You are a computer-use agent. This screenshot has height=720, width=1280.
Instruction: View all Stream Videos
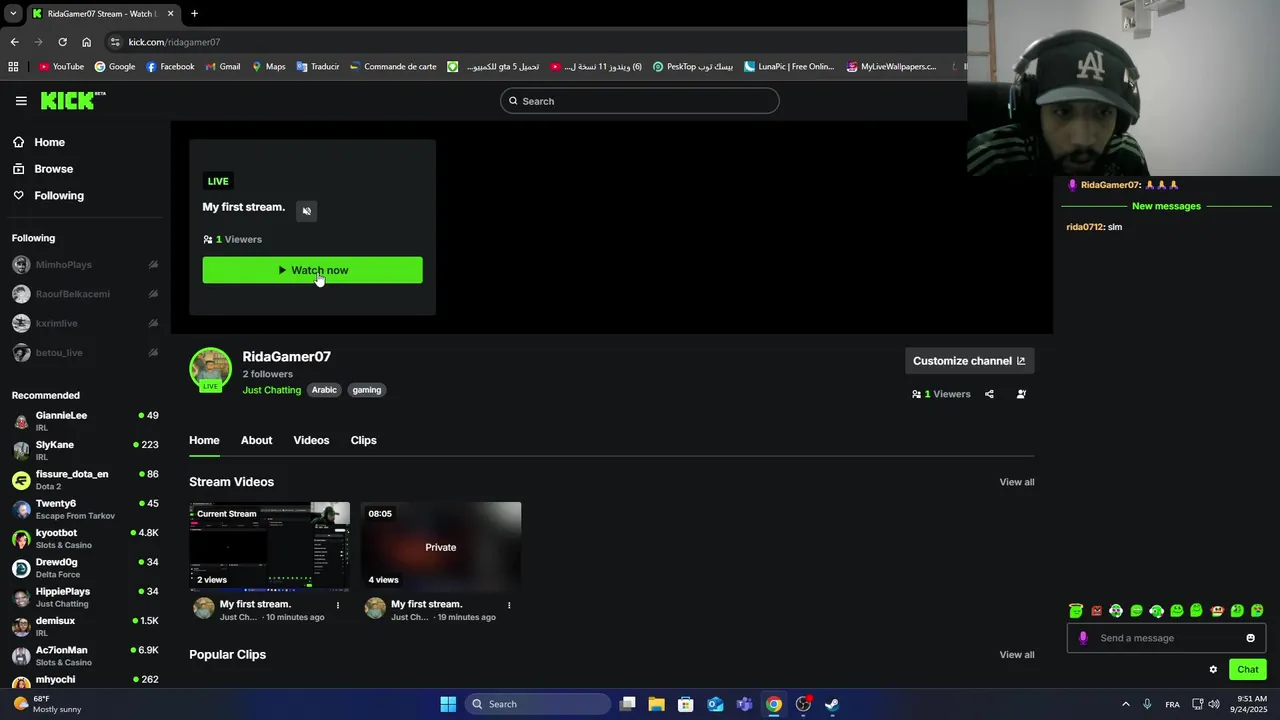[x=1017, y=482]
